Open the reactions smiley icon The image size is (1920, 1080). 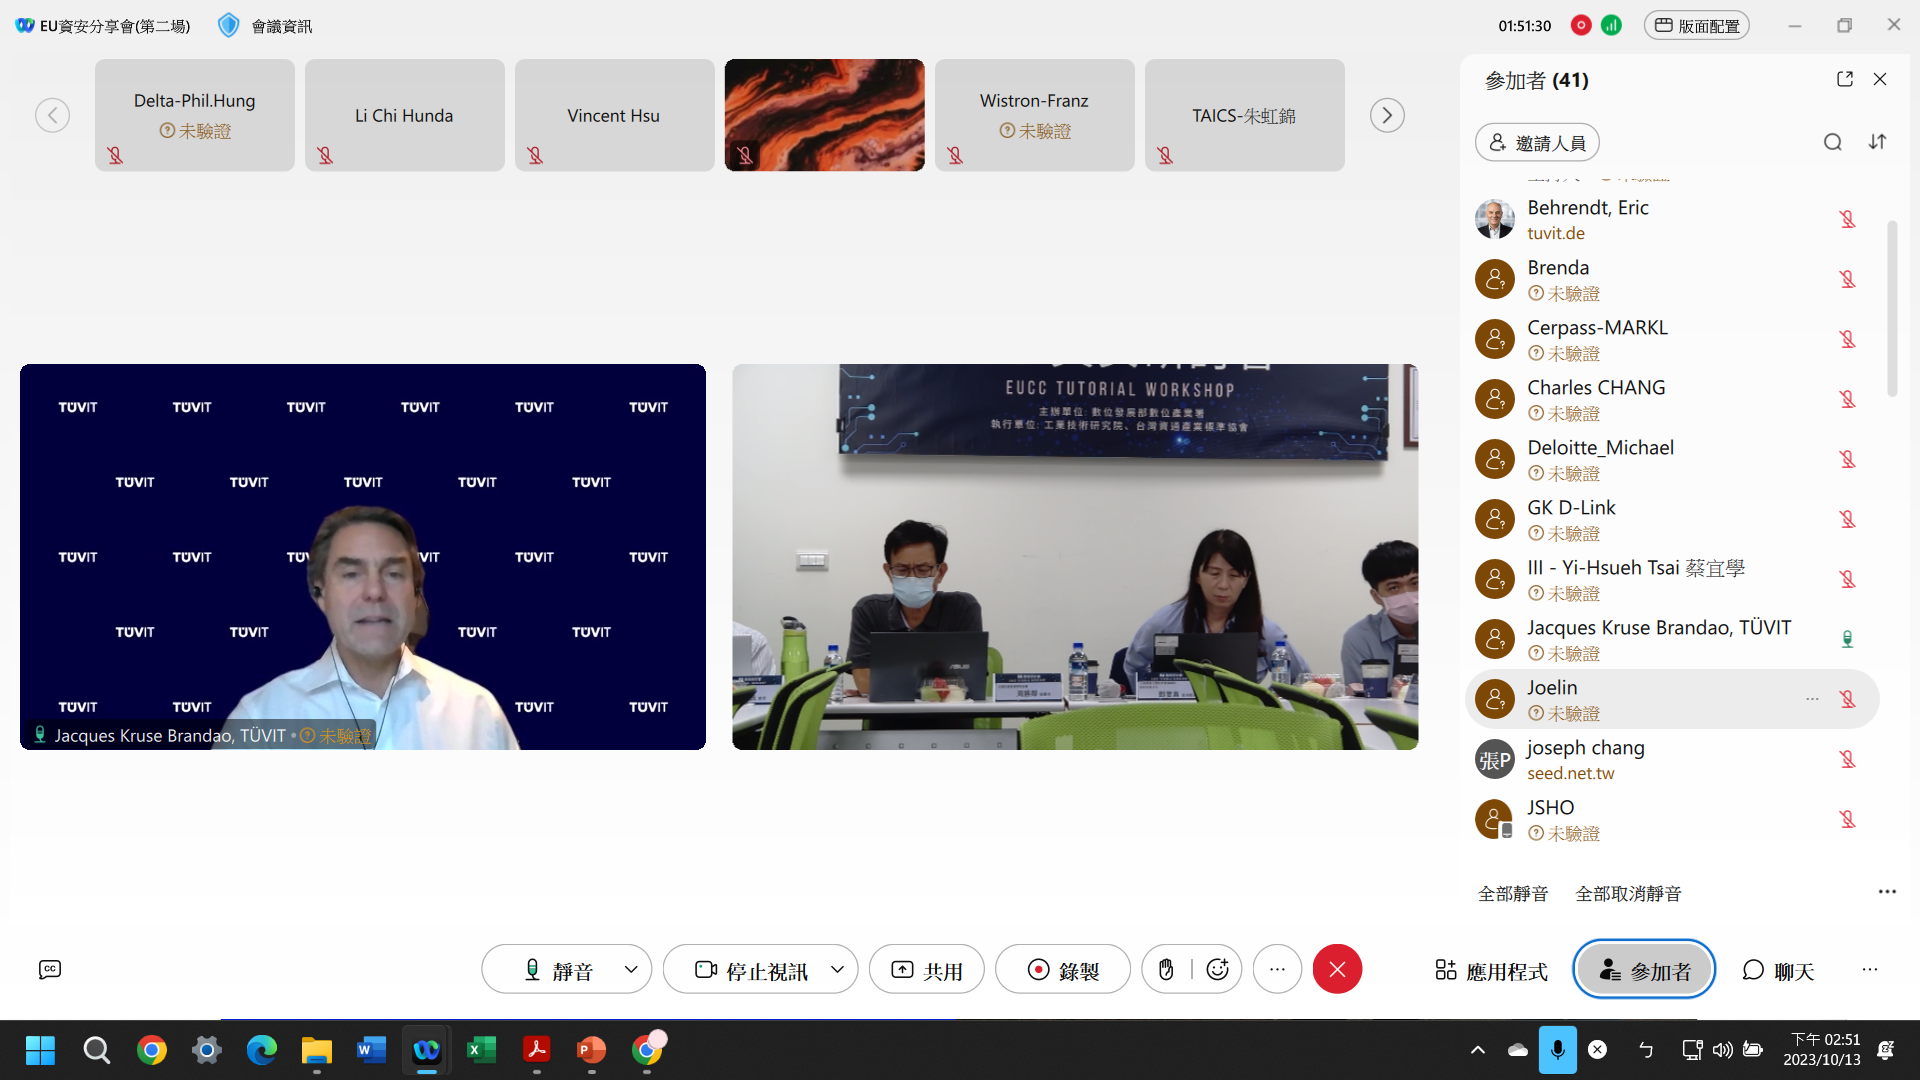pyautogui.click(x=1217, y=969)
